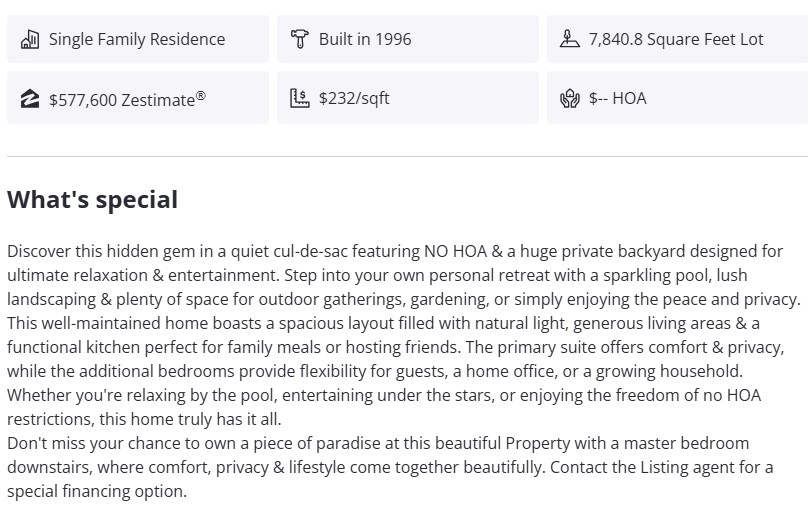Click the What's special heading
The image size is (811, 505).
tap(92, 199)
